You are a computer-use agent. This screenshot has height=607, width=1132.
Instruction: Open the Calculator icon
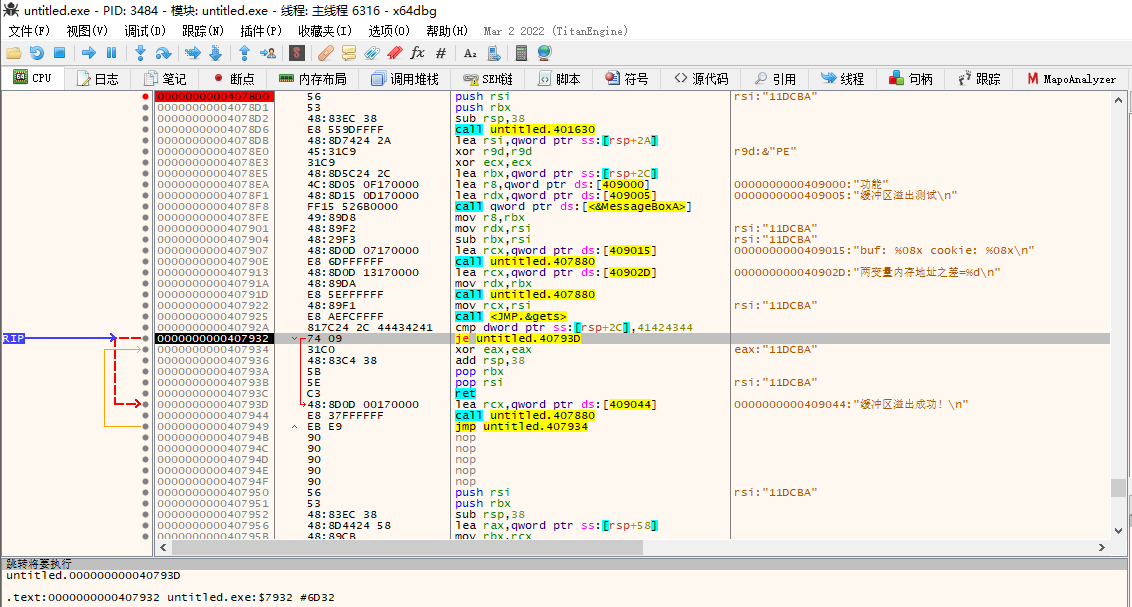[x=521, y=53]
